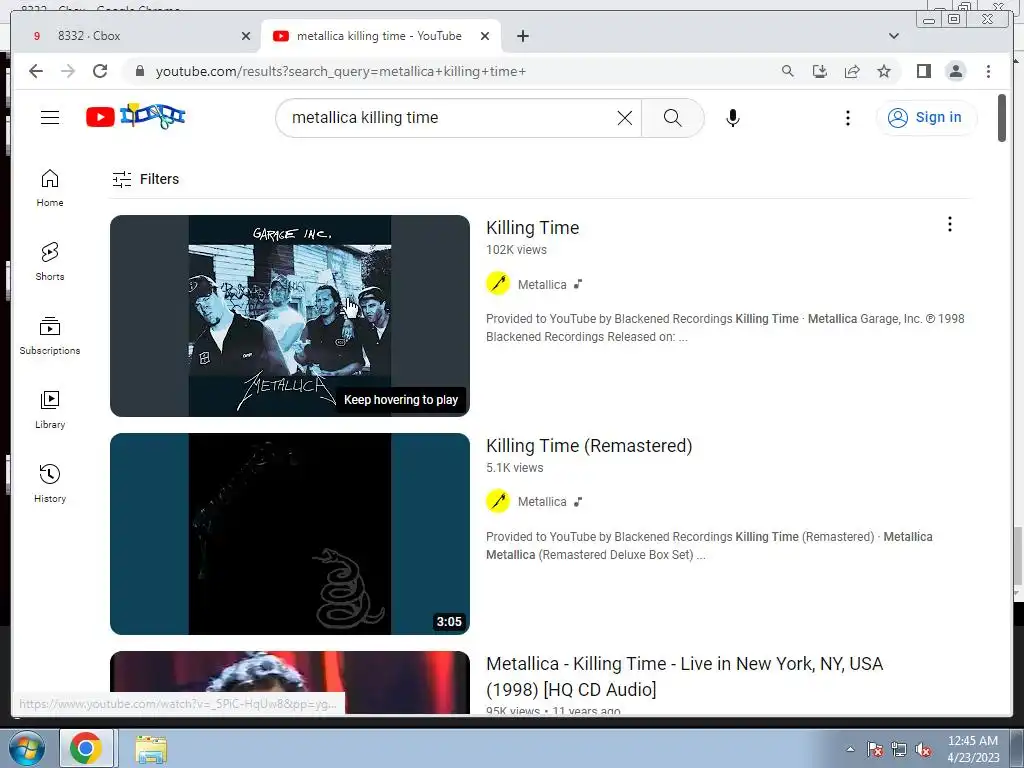Click the Action Center flag icon

pyautogui.click(x=875, y=749)
